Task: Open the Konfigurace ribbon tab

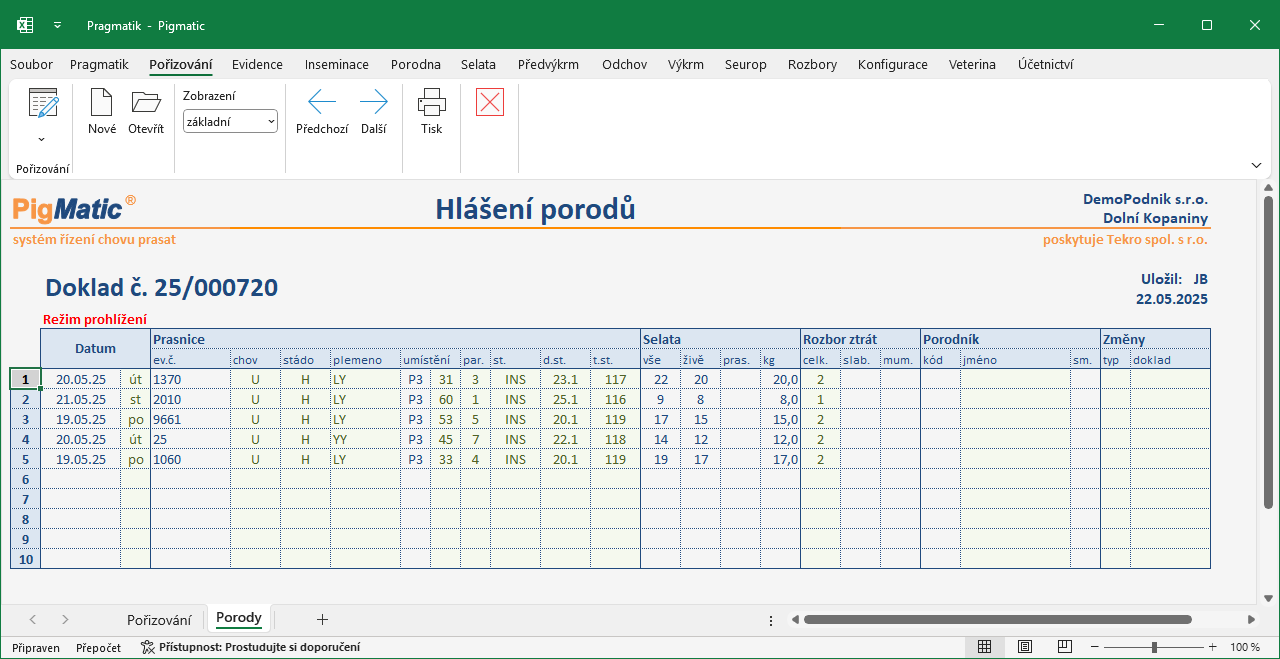Action: [x=893, y=64]
